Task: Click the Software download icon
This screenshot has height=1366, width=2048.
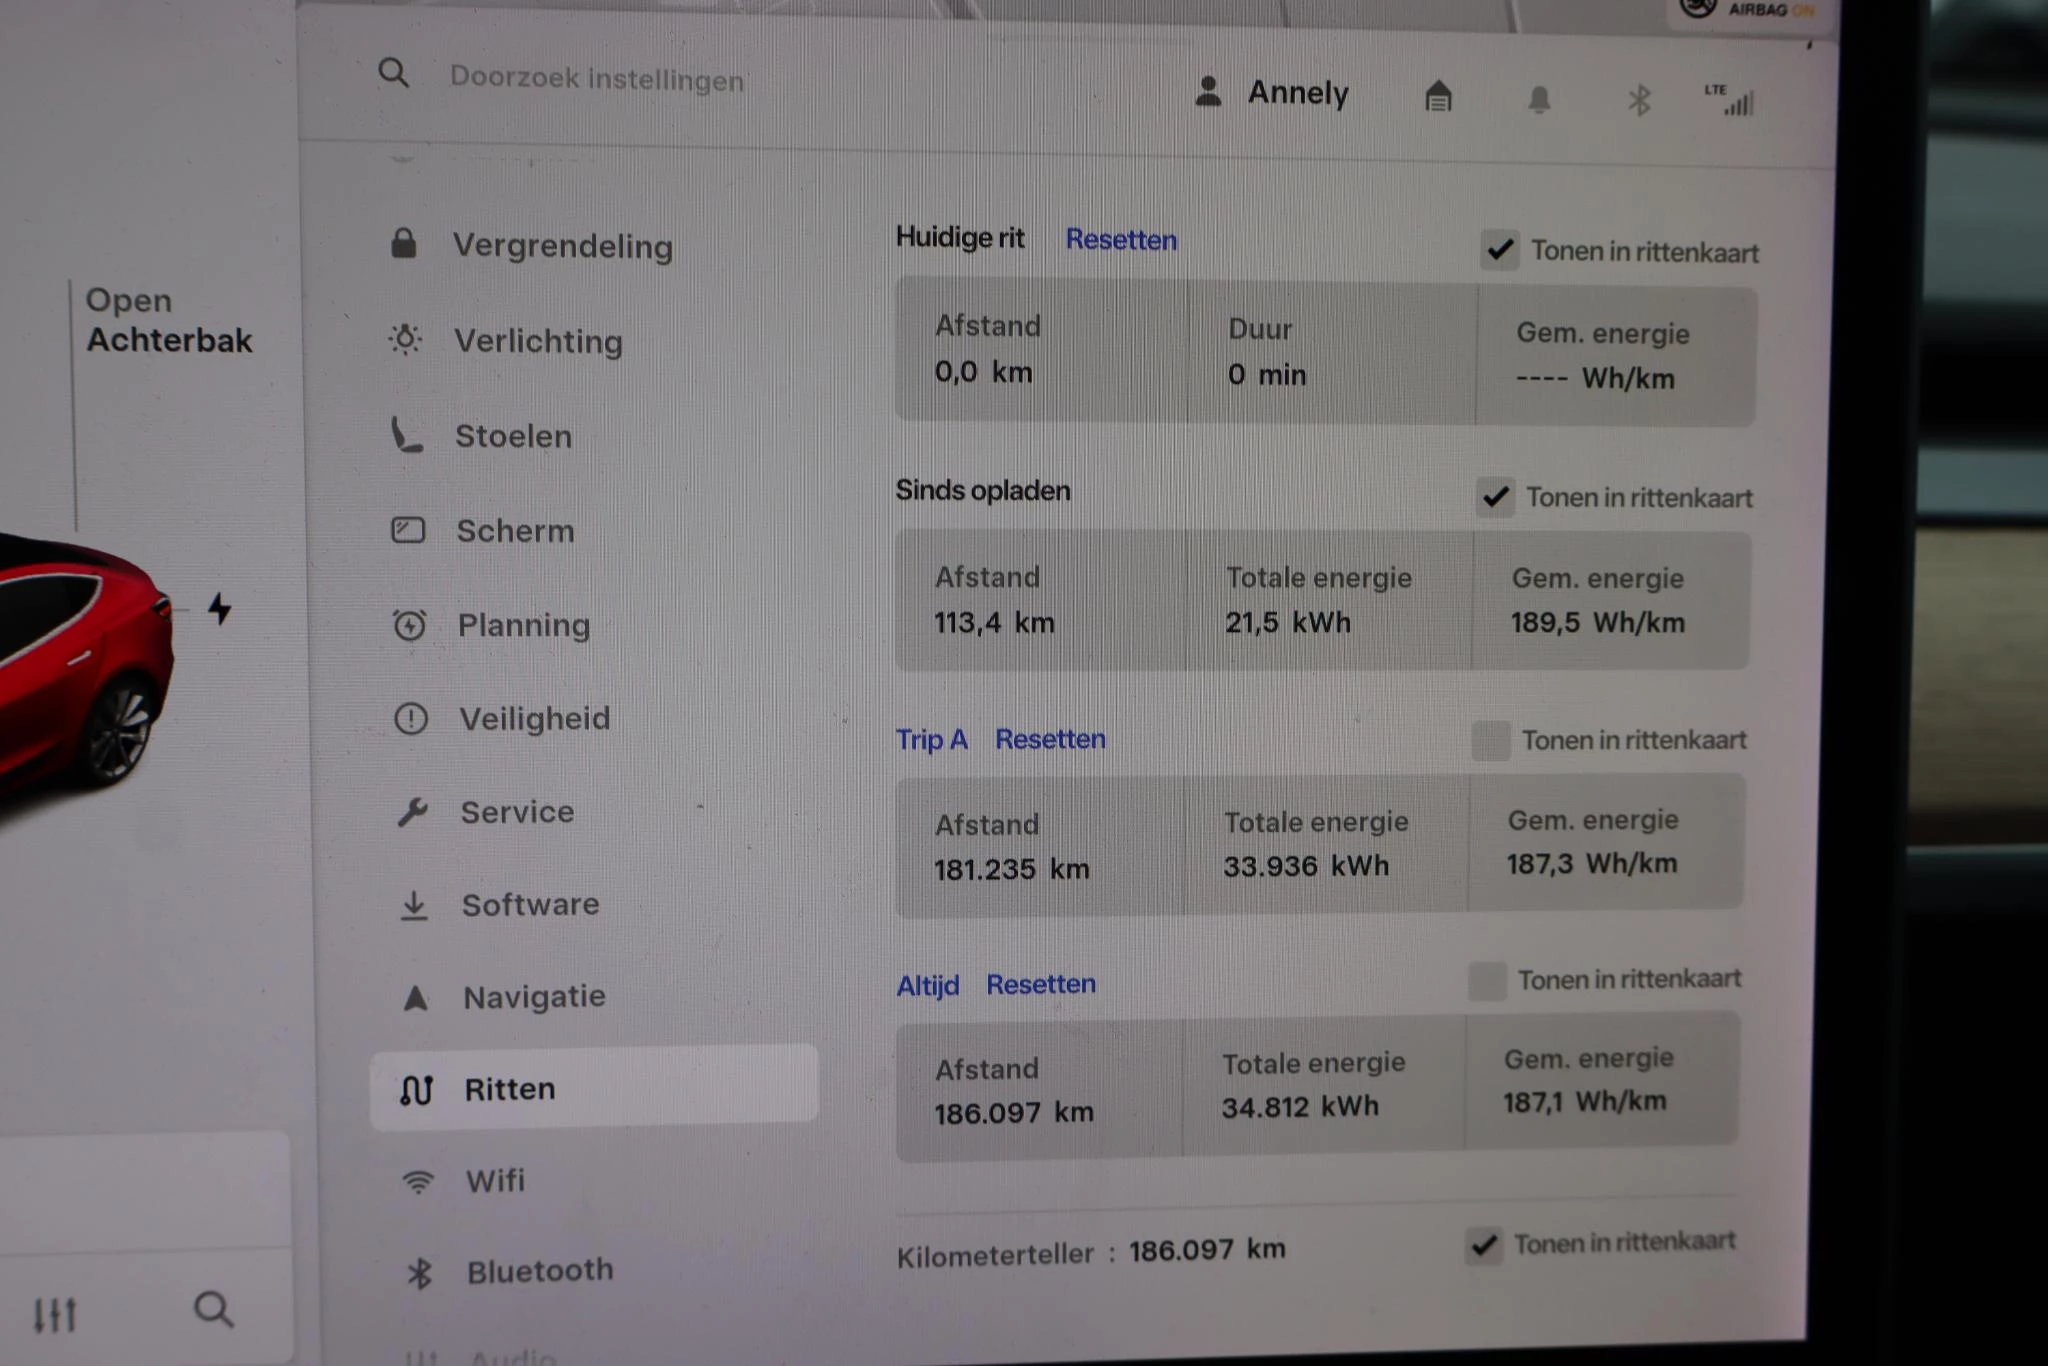Action: point(413,903)
